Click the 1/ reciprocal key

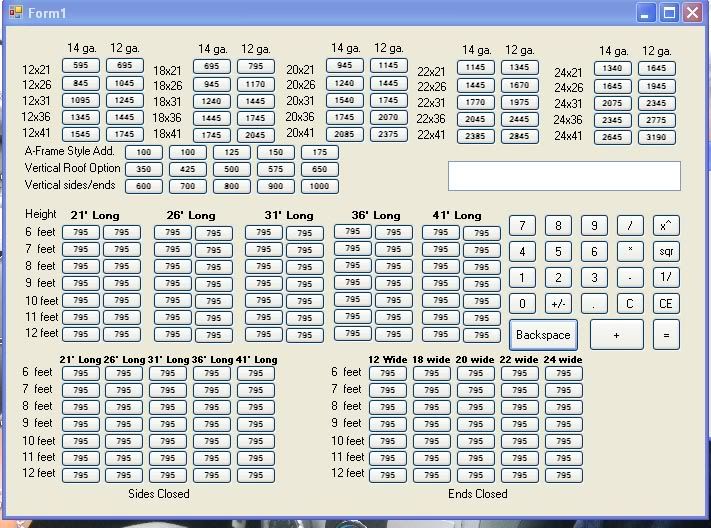666,277
